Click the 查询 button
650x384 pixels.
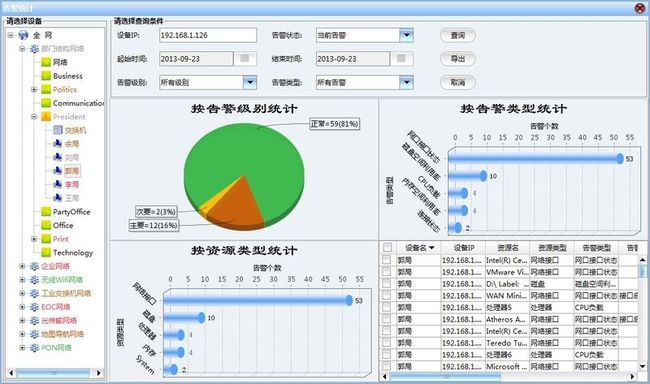coord(458,35)
